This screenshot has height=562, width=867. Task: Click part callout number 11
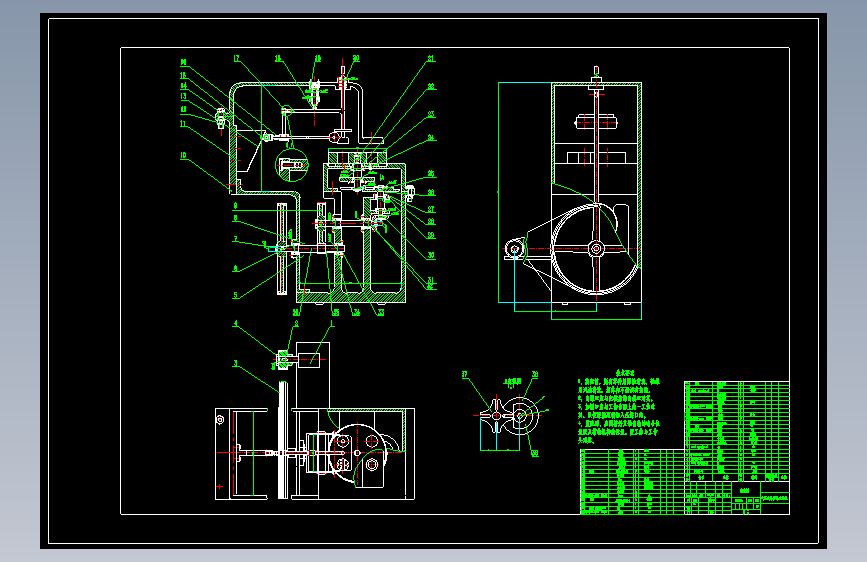tap(184, 124)
